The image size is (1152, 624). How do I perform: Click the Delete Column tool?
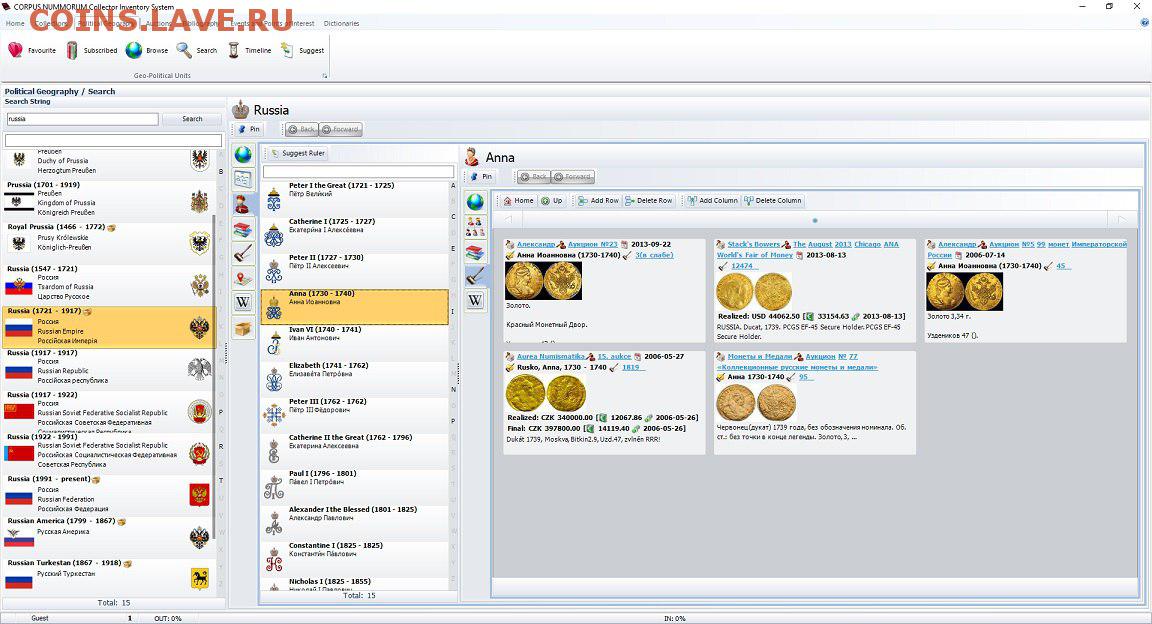pos(773,201)
